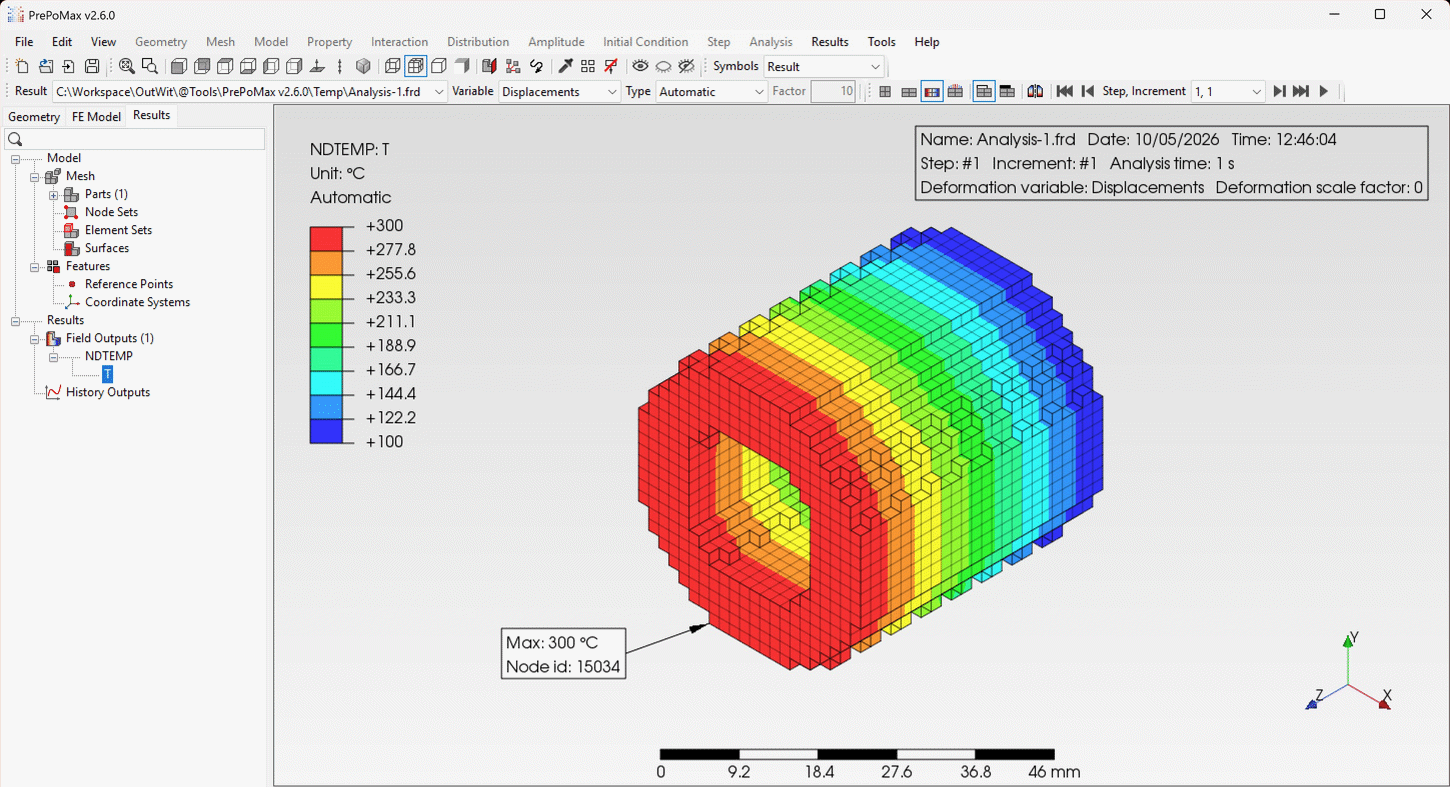Open the Tools menu
This screenshot has height=787, width=1450.
point(882,42)
